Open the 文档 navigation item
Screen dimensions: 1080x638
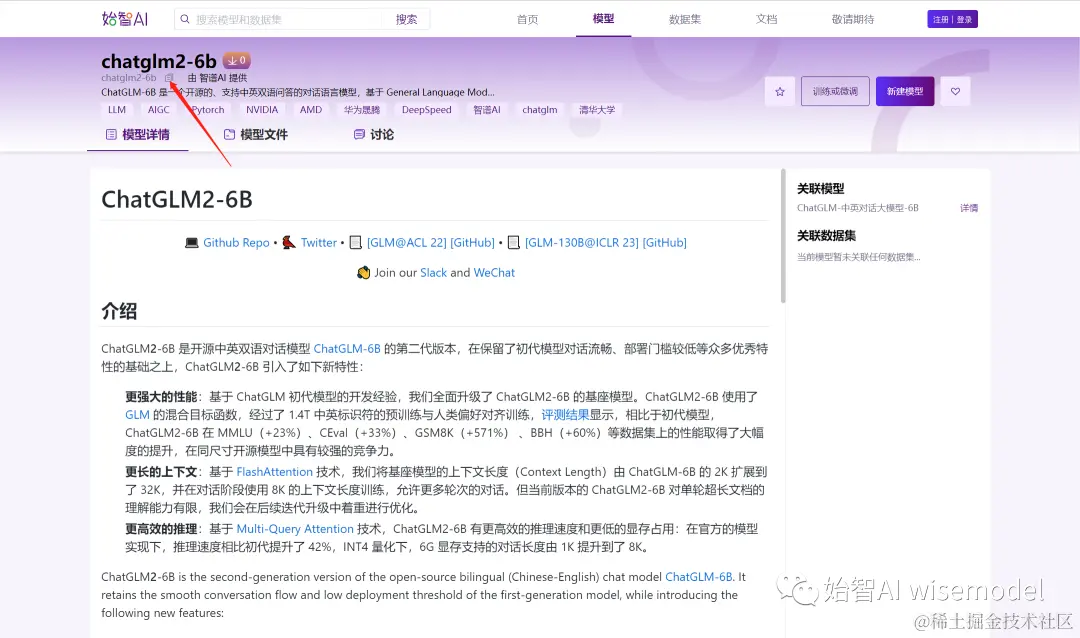tap(766, 18)
